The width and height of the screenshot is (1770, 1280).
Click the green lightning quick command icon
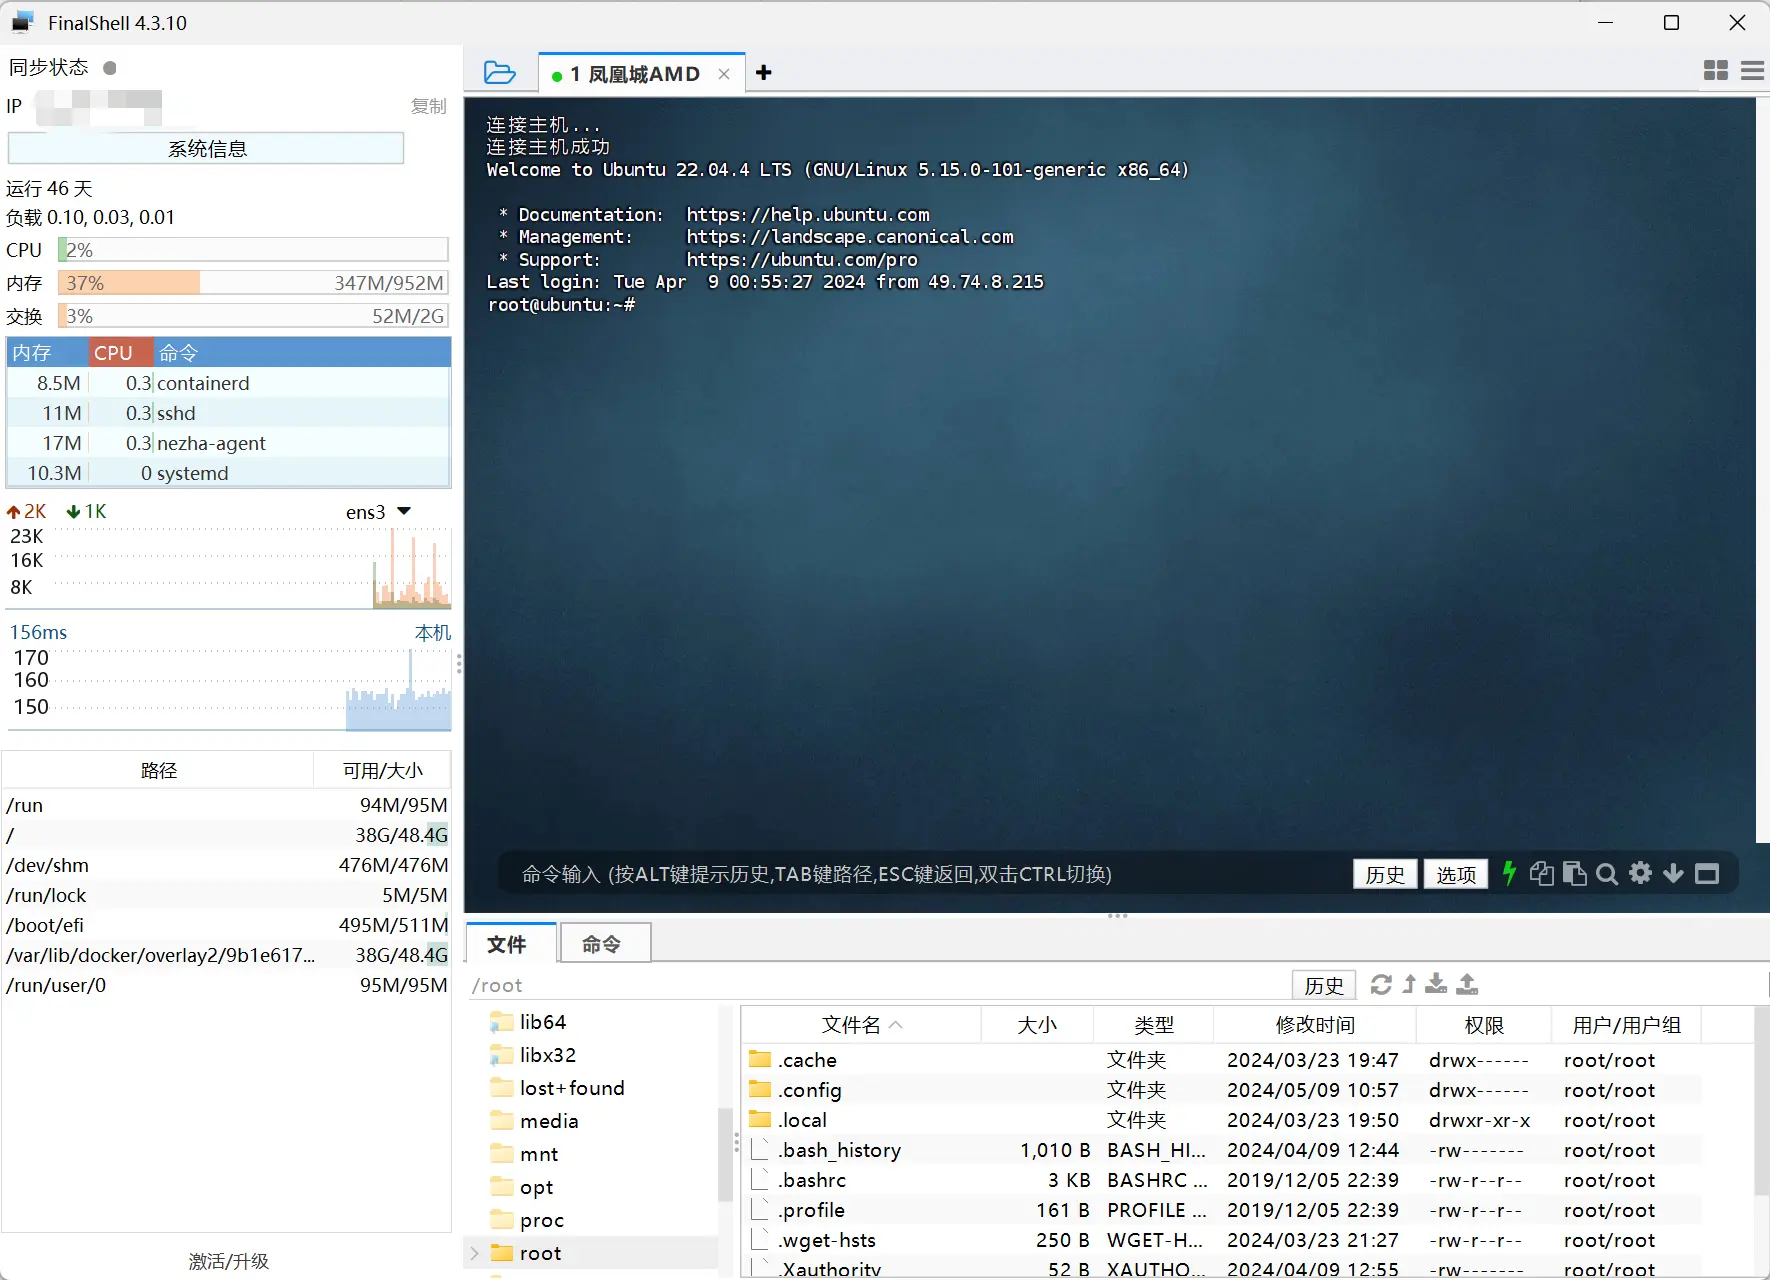click(1509, 873)
